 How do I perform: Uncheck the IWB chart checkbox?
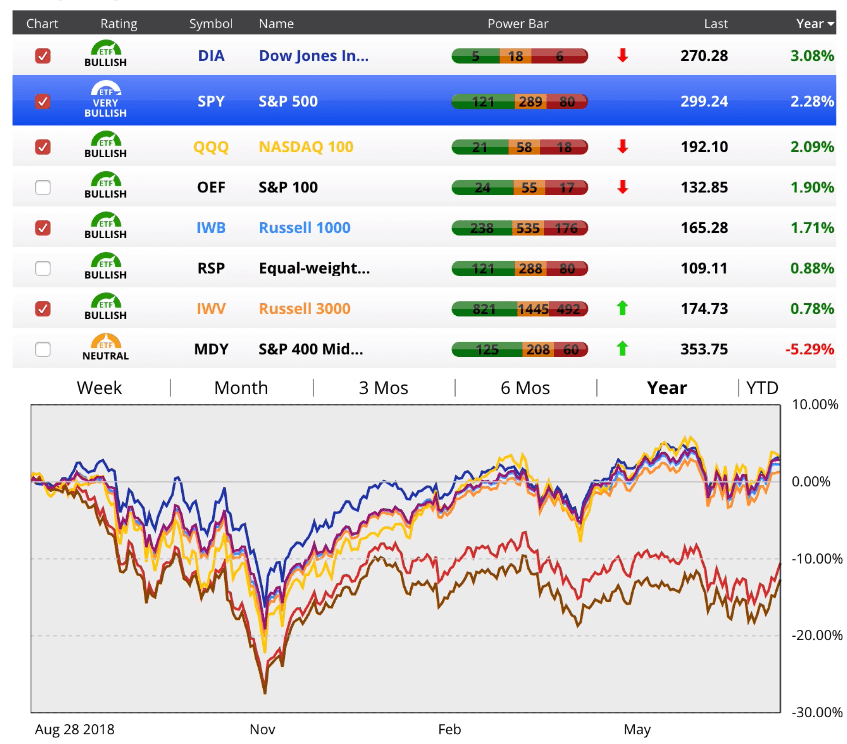pyautogui.click(x=43, y=228)
